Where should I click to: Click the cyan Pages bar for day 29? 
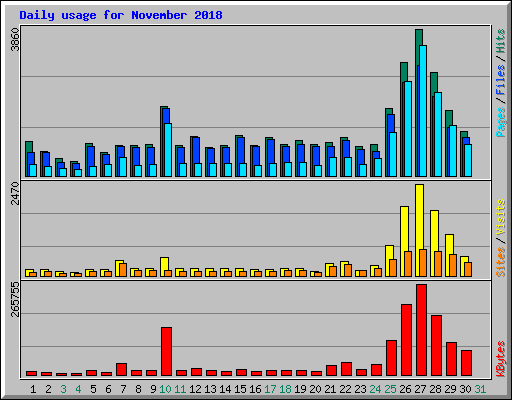coord(453,151)
